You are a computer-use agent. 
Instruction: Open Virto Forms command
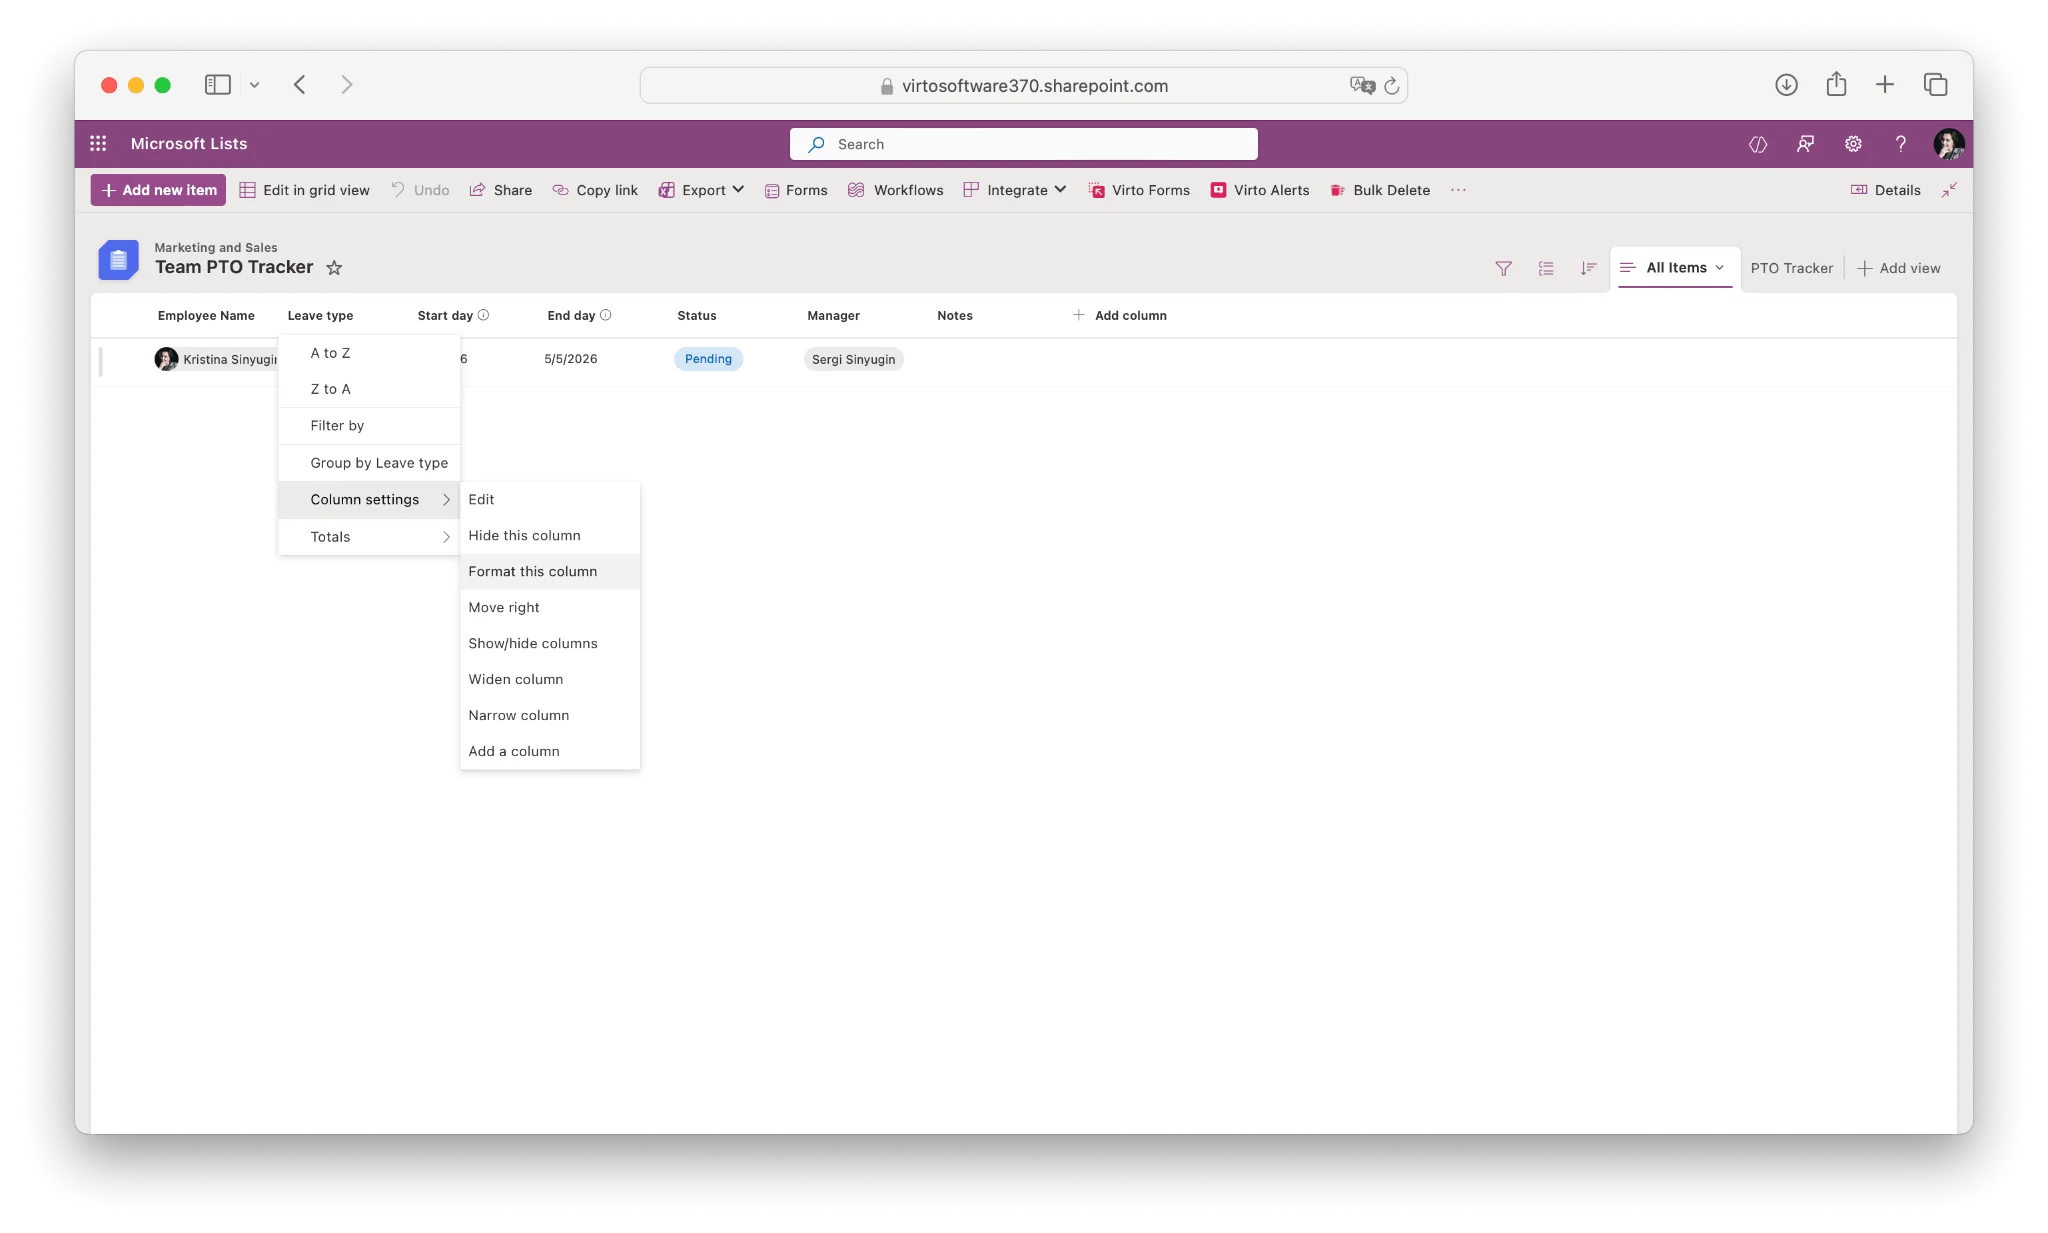pos(1139,190)
